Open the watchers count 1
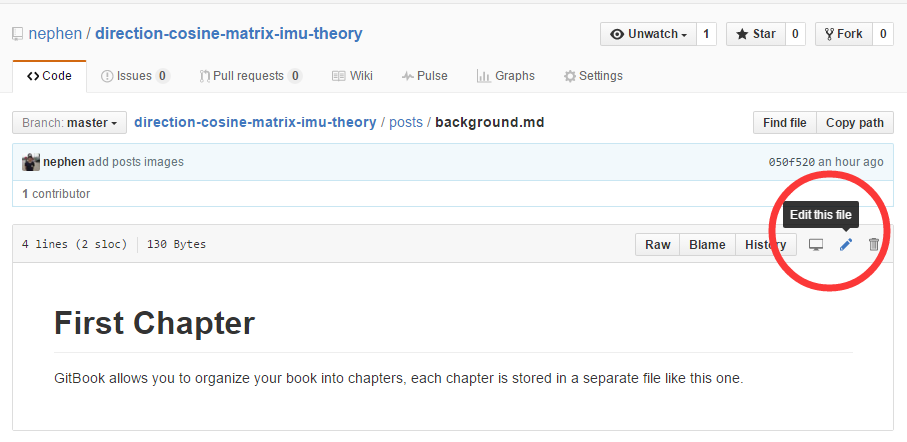The image size is (907, 442). pyautogui.click(x=706, y=34)
